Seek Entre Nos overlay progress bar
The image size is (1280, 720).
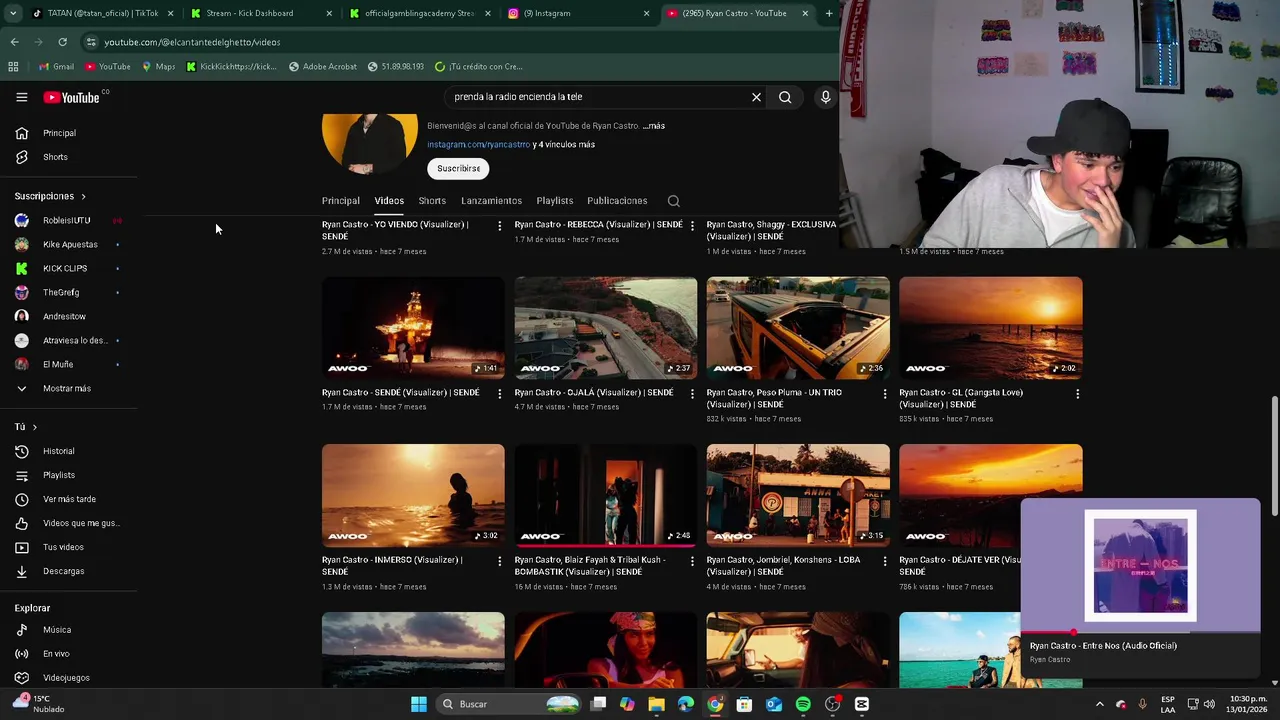pos(1140,632)
